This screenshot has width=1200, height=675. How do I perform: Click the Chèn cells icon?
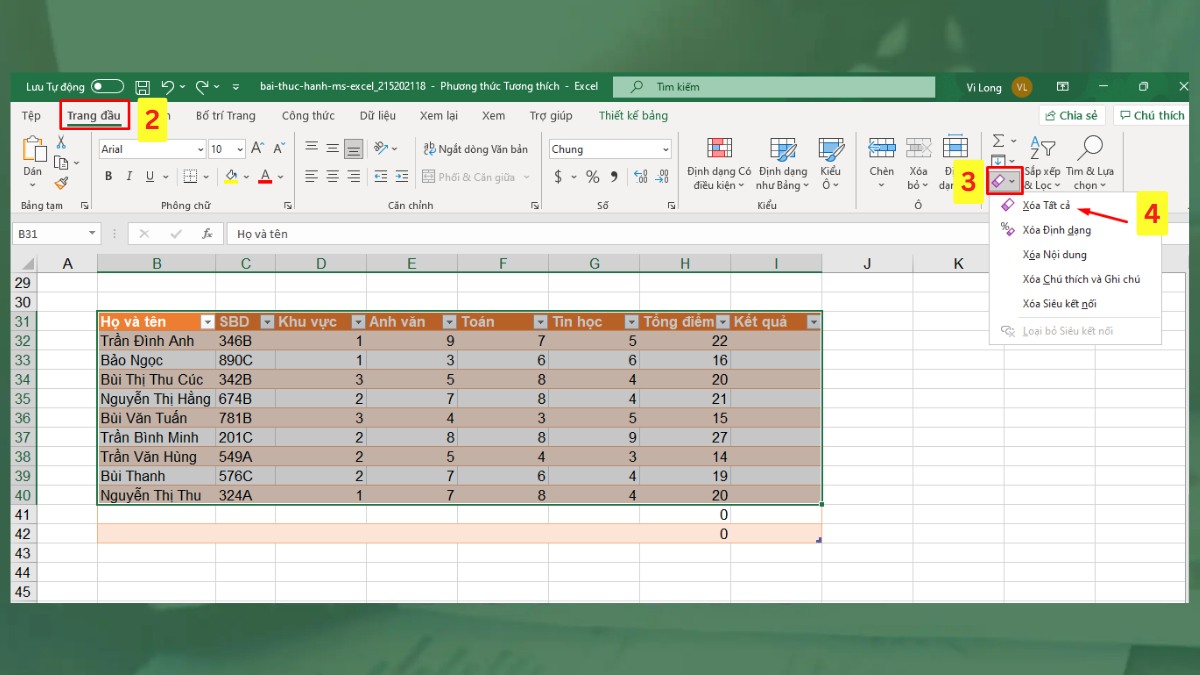click(x=881, y=160)
